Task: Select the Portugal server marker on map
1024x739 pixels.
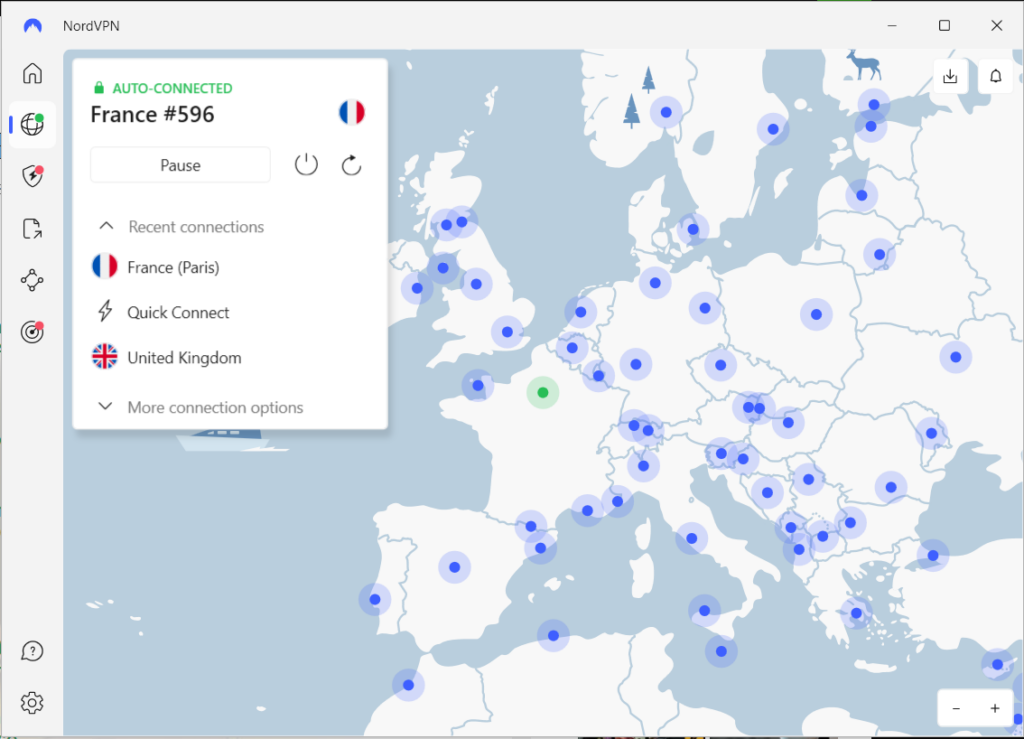Action: 375,599
